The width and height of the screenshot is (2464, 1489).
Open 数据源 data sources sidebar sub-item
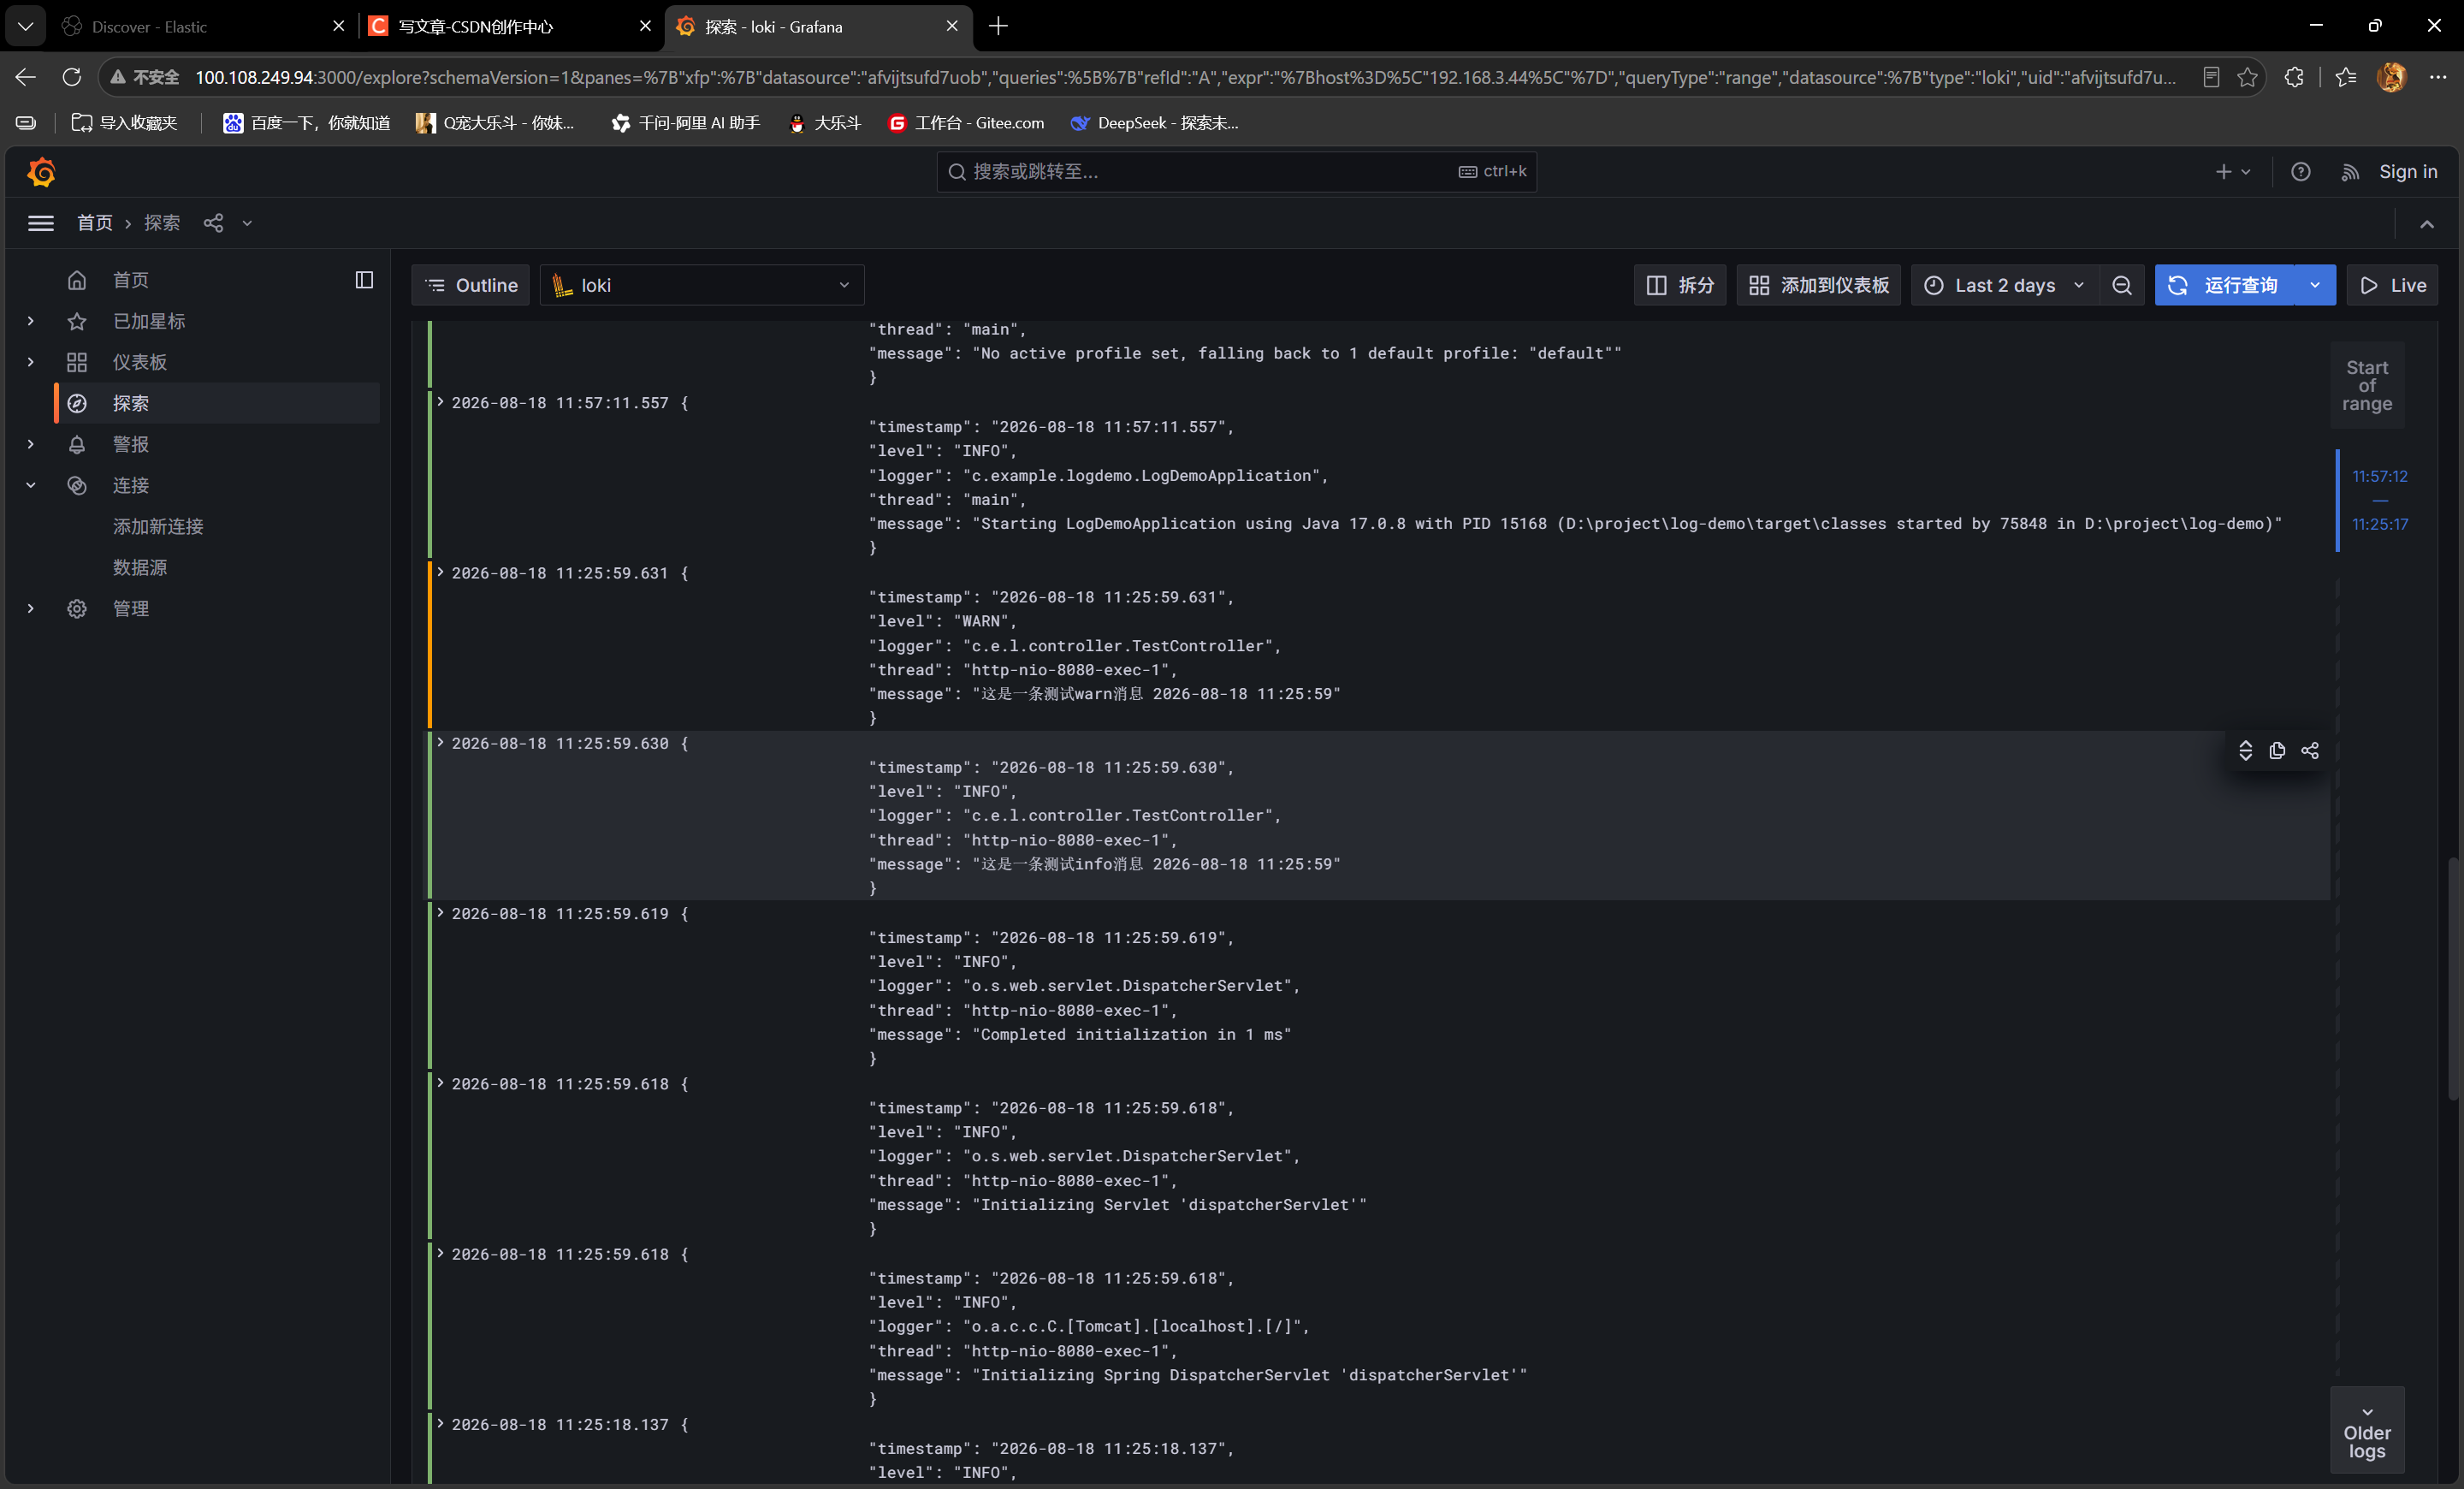(x=140, y=567)
